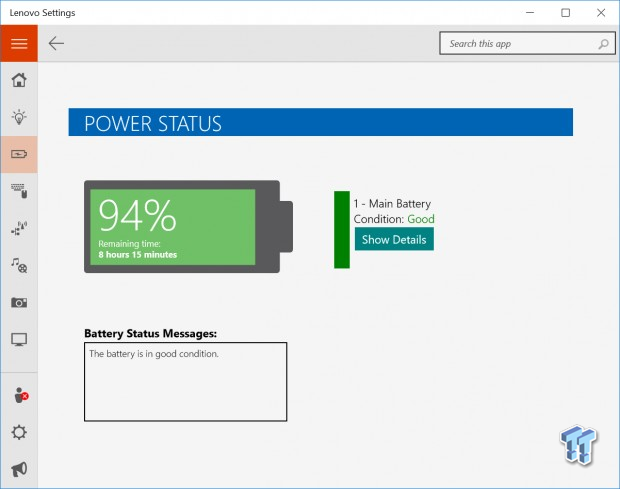The image size is (620, 489).
Task: Open the megaphone feedback icon
Action: click(19, 469)
